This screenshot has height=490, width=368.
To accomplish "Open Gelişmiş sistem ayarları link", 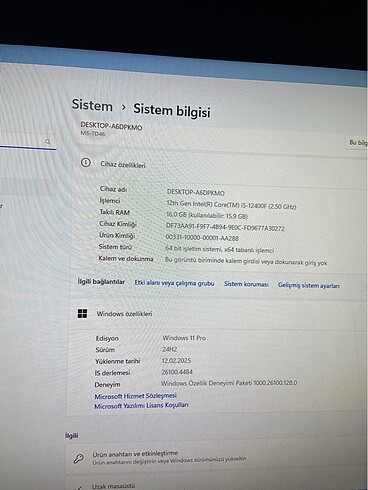I will tap(309, 285).
